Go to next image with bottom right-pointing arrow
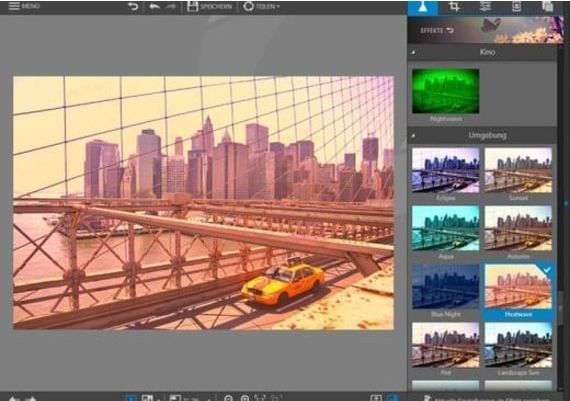570x401 pixels. pyautogui.click(x=31, y=398)
